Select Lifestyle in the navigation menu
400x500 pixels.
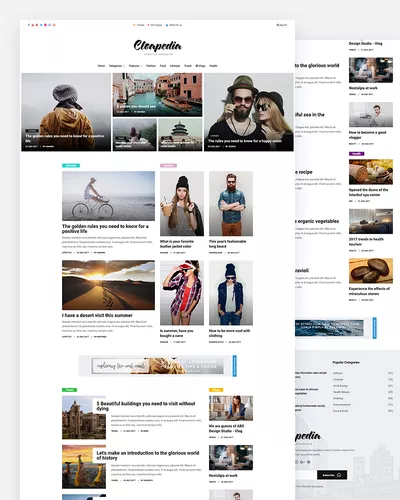175,66
